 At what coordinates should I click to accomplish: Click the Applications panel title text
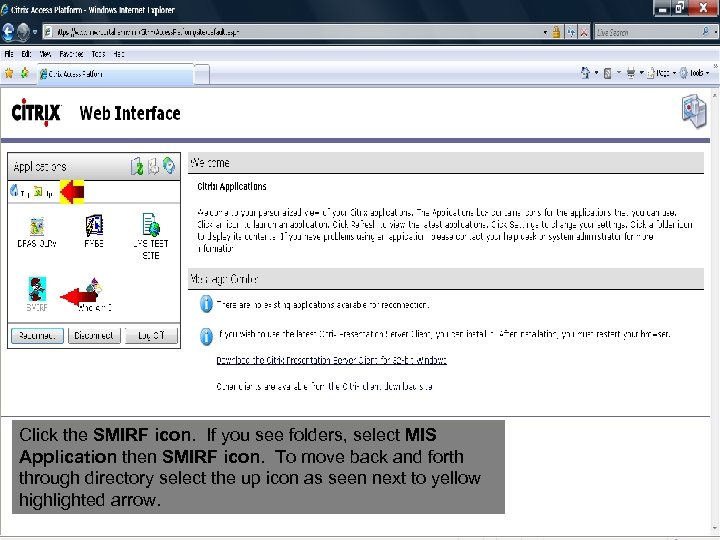[x=40, y=167]
